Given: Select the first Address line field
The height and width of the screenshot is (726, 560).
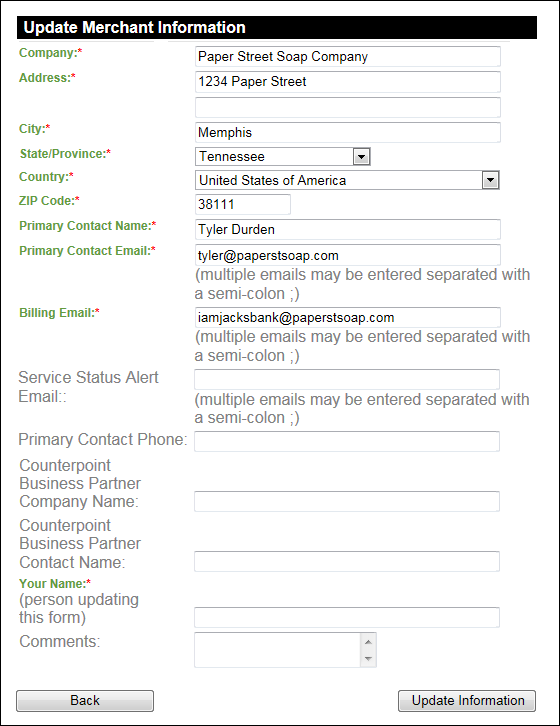Looking at the screenshot, I should 347,81.
